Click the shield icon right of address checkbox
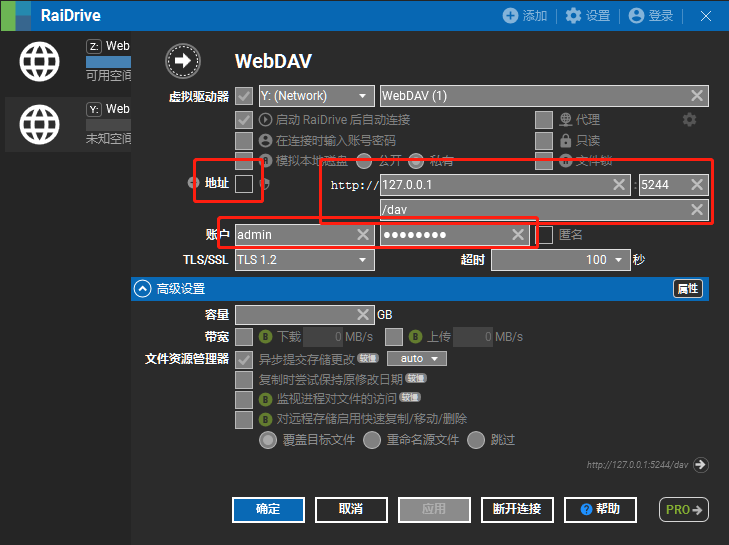Viewport: 729px width, 545px height. (x=265, y=183)
